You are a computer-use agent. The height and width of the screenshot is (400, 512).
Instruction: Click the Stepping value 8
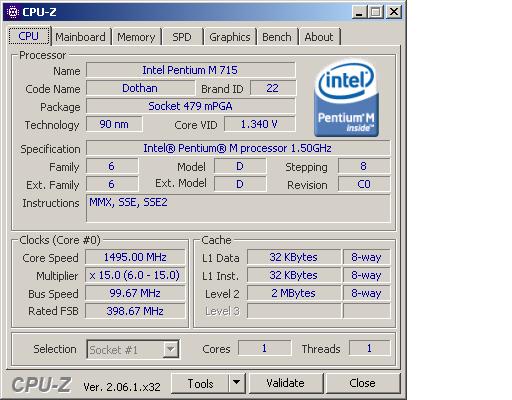pyautogui.click(x=364, y=166)
